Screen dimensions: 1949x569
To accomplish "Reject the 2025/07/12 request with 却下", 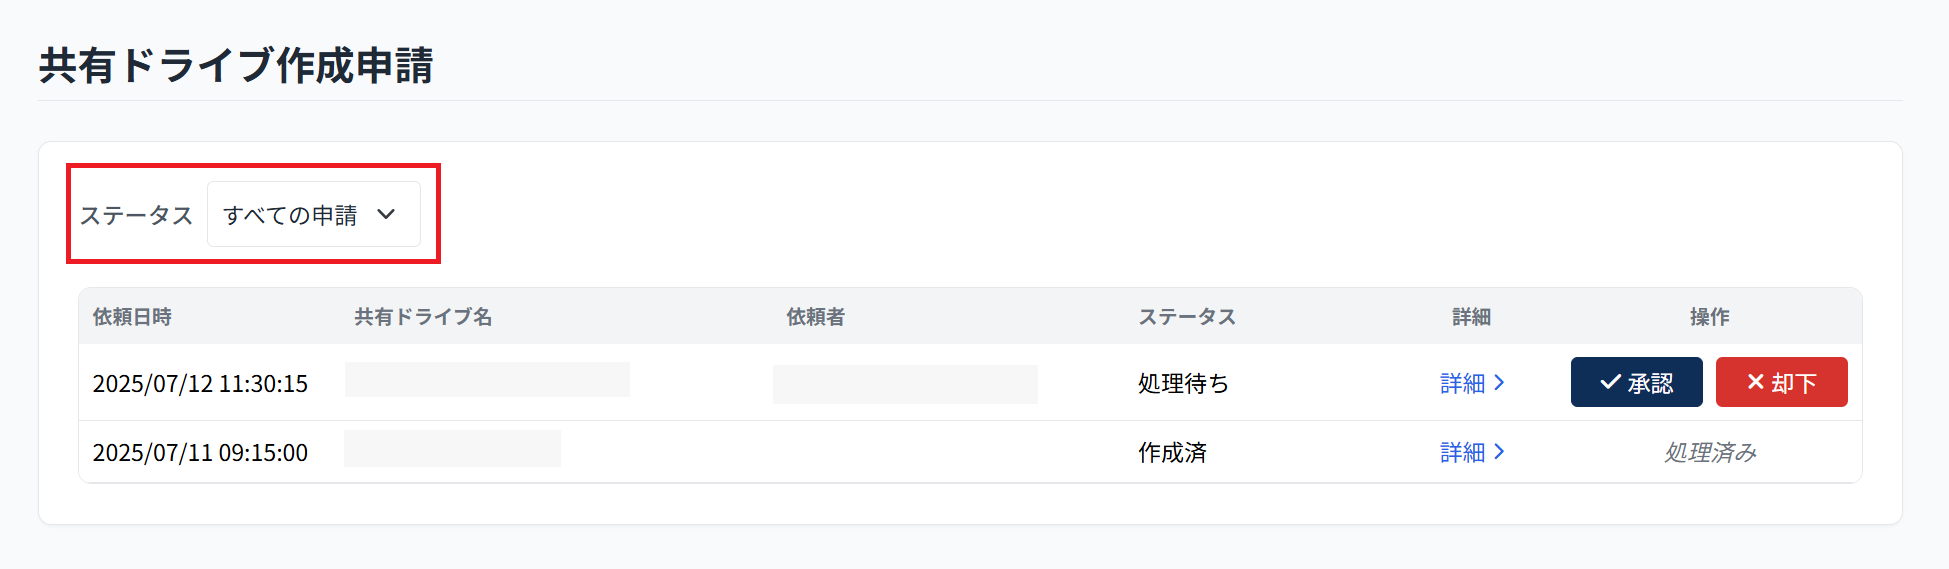I will pyautogui.click(x=1781, y=382).
